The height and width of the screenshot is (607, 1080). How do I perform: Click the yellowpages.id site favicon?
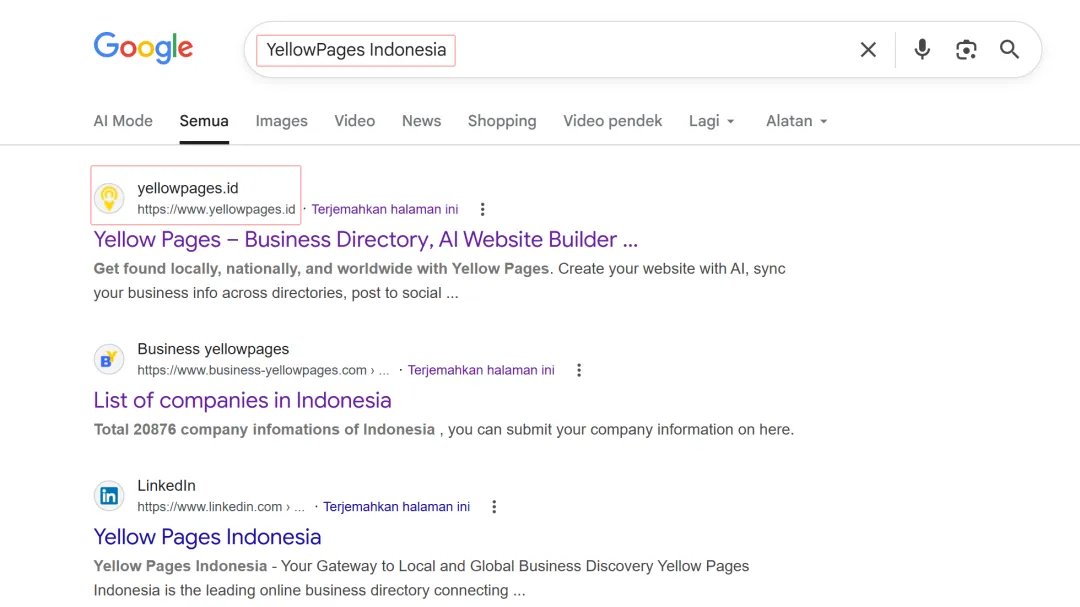[109, 198]
